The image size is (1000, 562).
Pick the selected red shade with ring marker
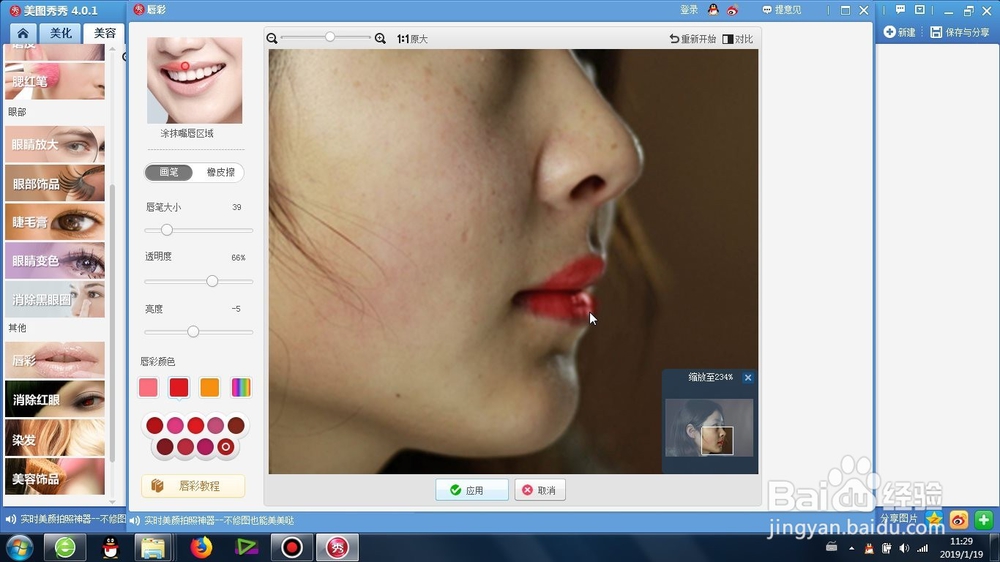point(225,447)
